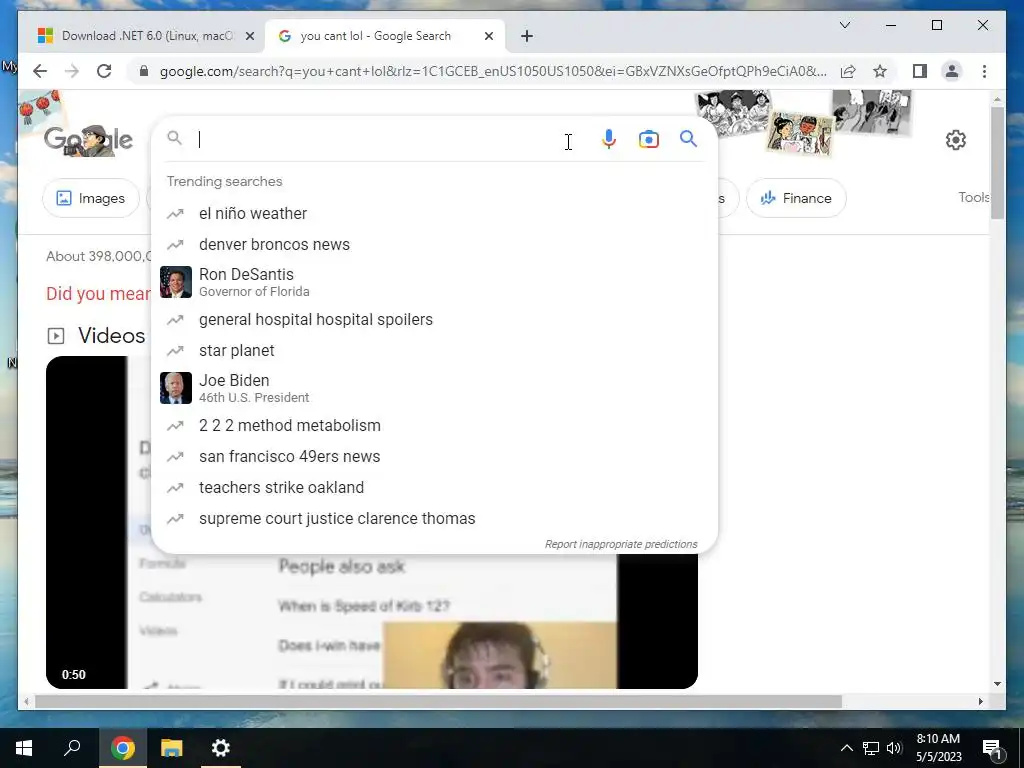The image size is (1024, 768).
Task: View site information lock icon
Action: tap(144, 71)
